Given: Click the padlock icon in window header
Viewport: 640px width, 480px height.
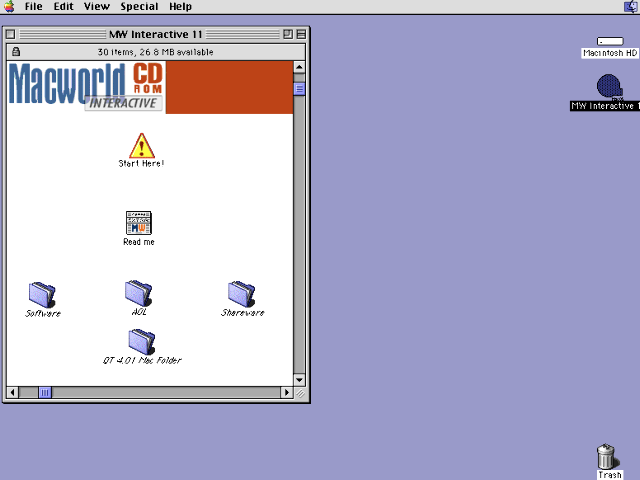Looking at the screenshot, I should [16, 52].
